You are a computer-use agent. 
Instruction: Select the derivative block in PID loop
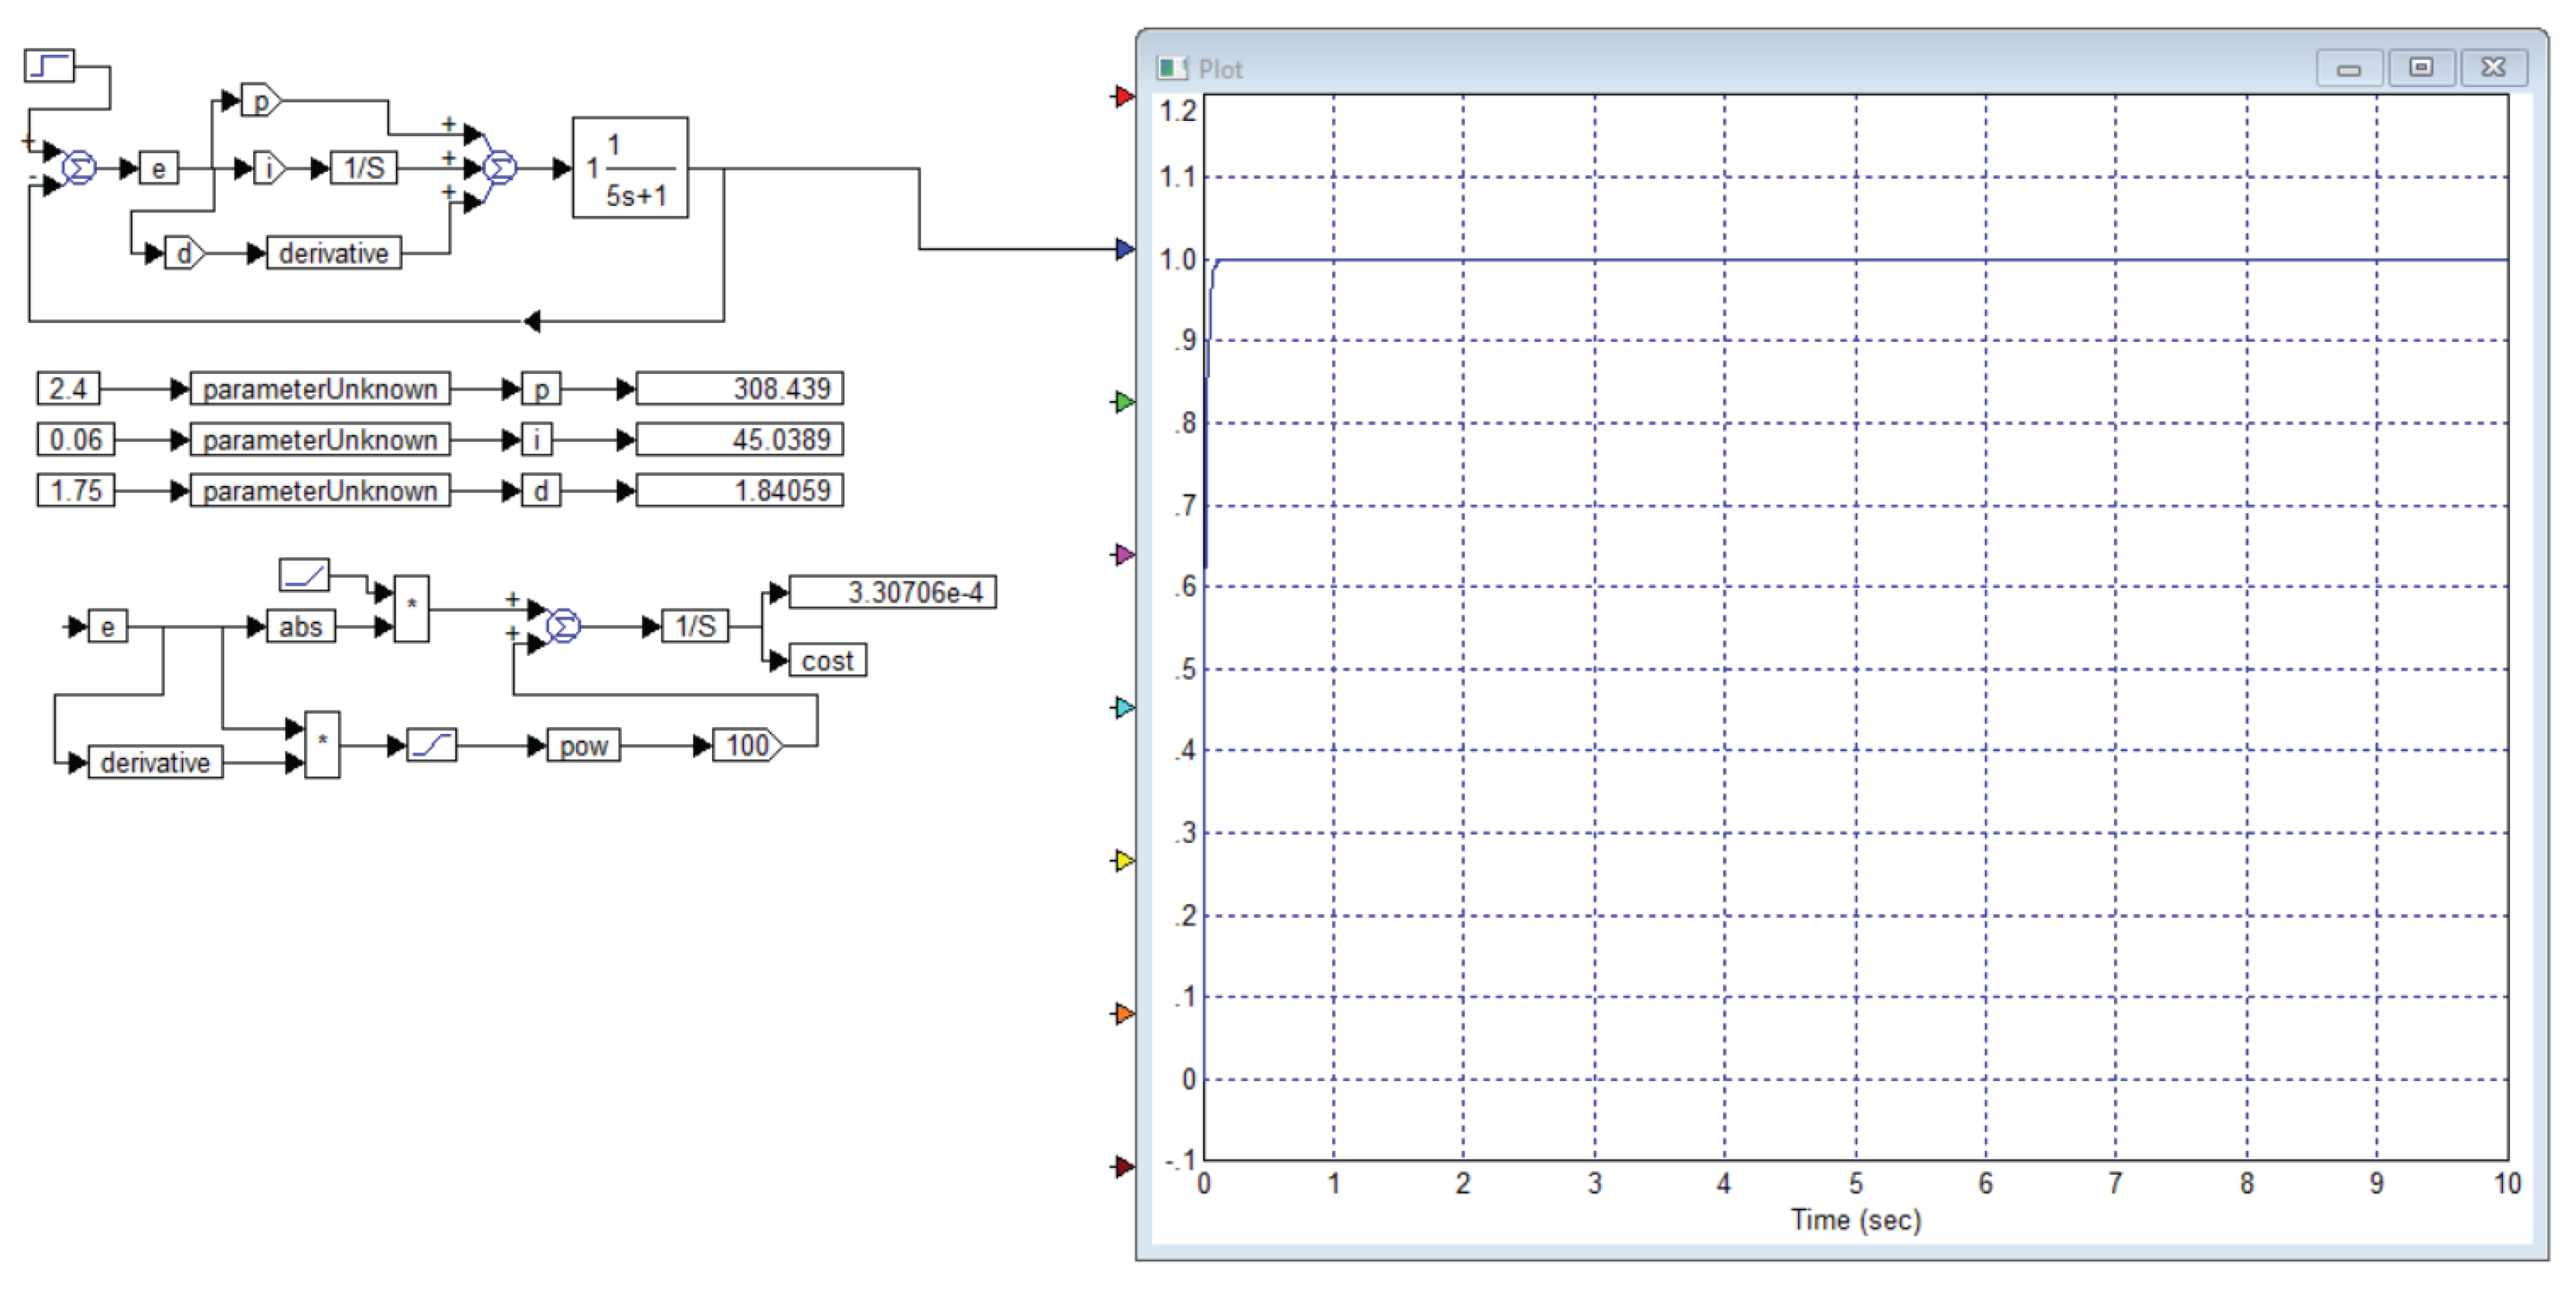click(x=334, y=253)
